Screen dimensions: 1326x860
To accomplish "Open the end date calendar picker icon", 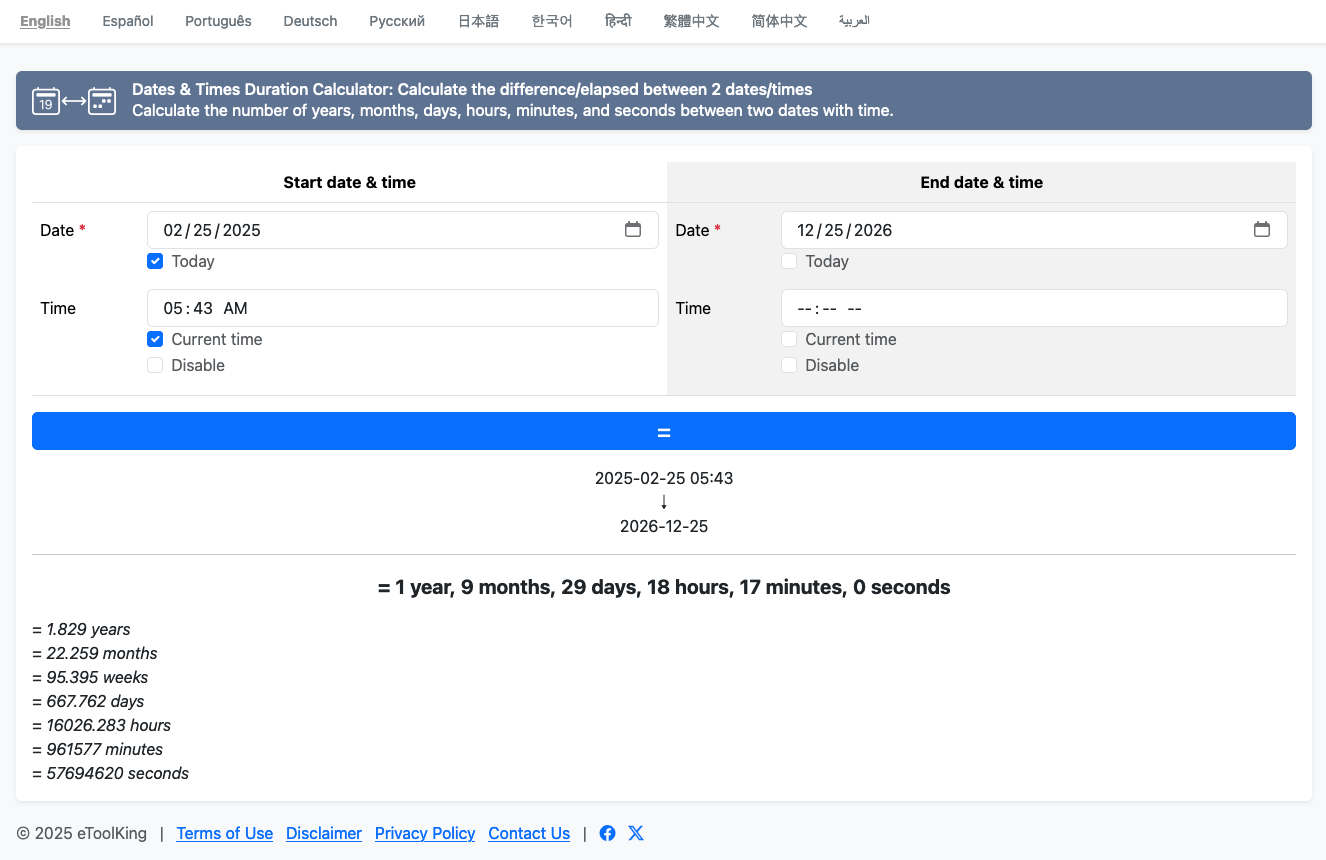I will click(x=1262, y=230).
